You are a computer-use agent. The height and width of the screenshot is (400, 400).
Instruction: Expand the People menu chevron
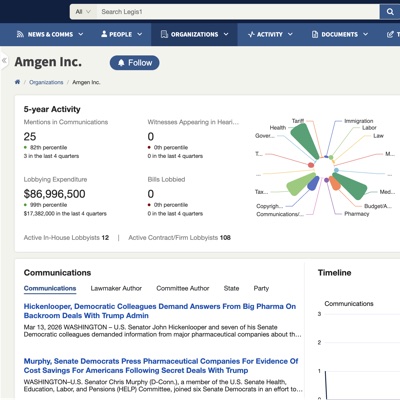[140, 34]
